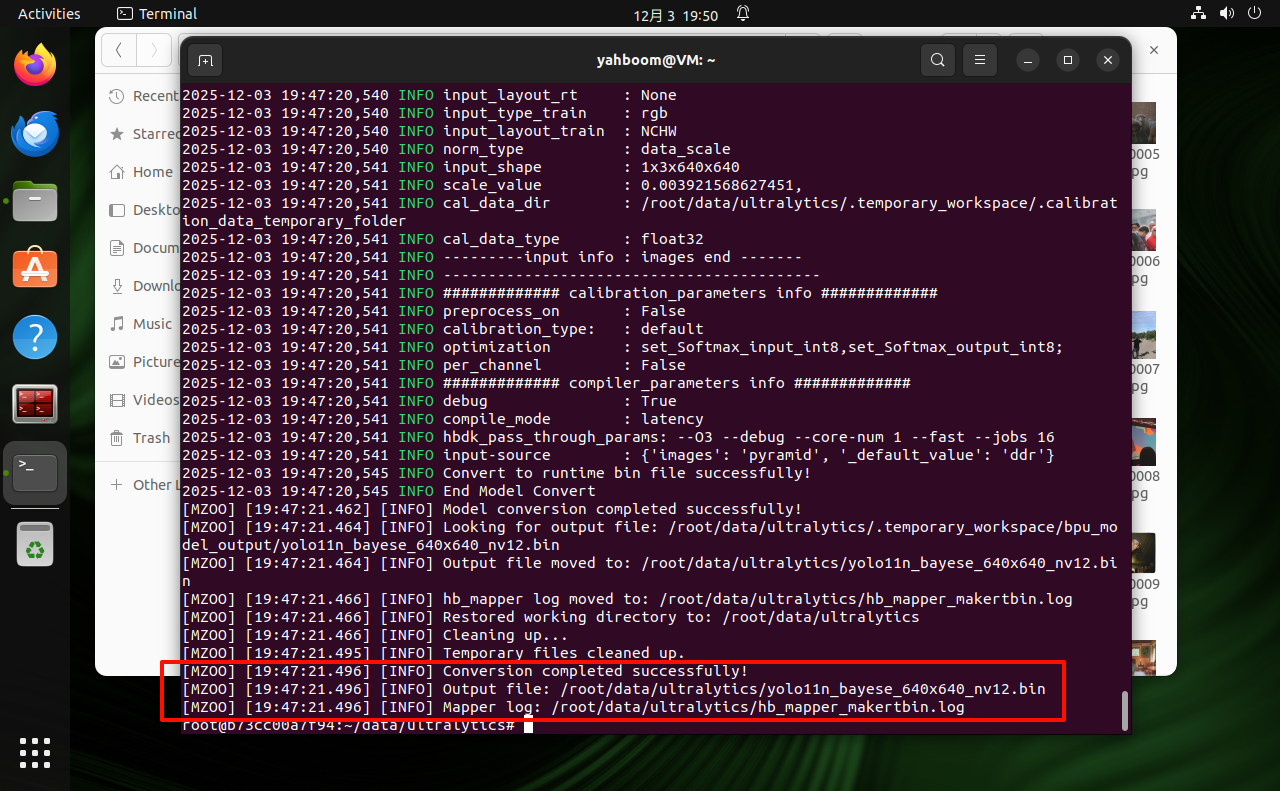This screenshot has height=791, width=1280.
Task: Click the terminal vertical scrollbar
Action: pos(1125,710)
